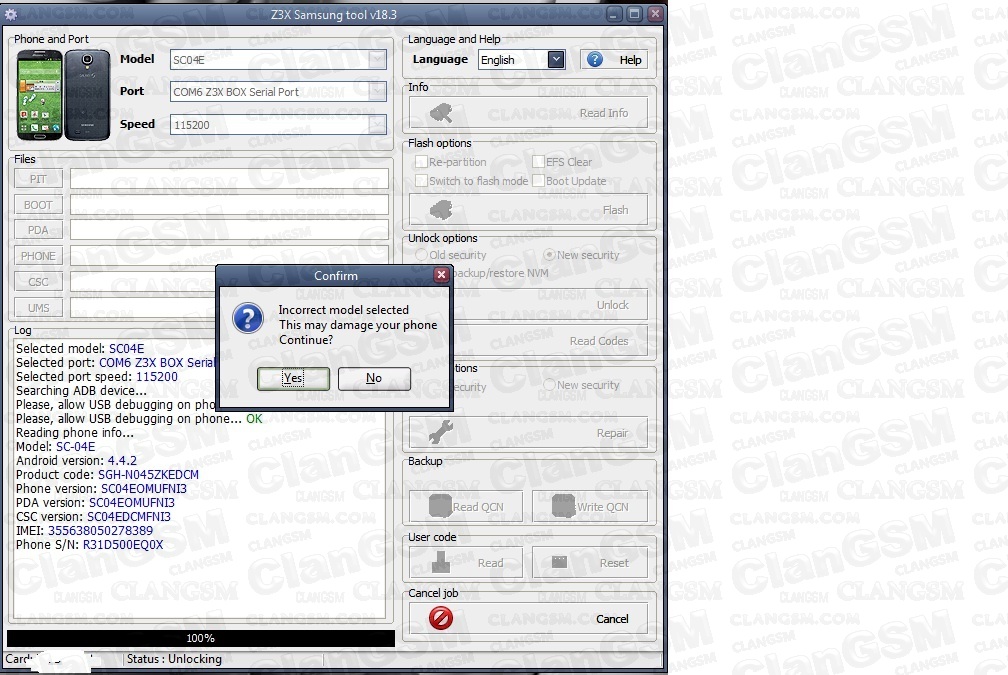Click the User code Read icon

click(x=441, y=562)
